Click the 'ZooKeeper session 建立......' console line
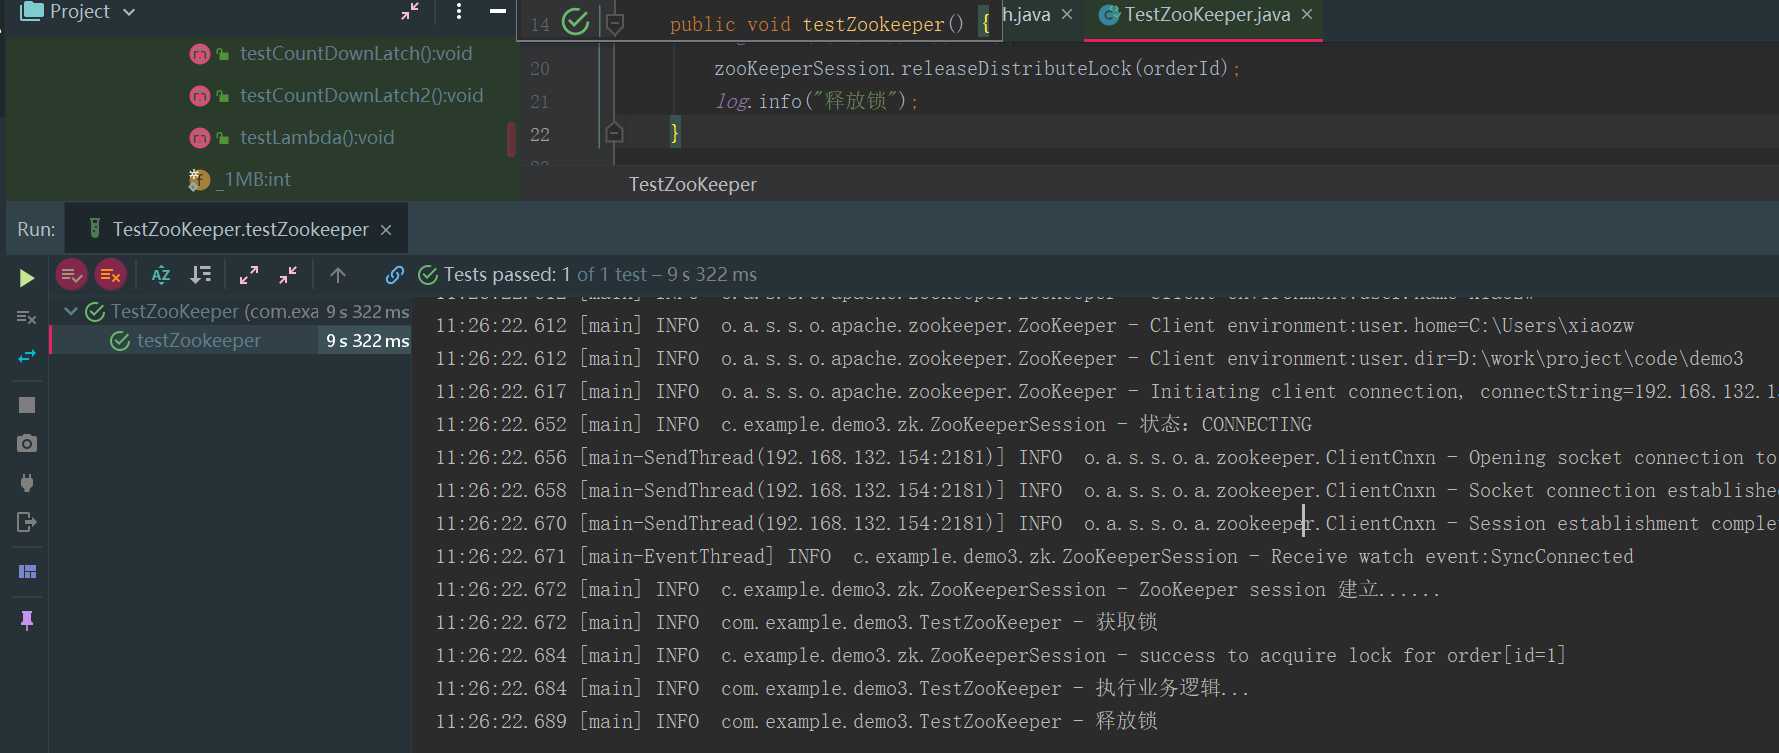Screen dimensions: 1779x753 tap(937, 590)
